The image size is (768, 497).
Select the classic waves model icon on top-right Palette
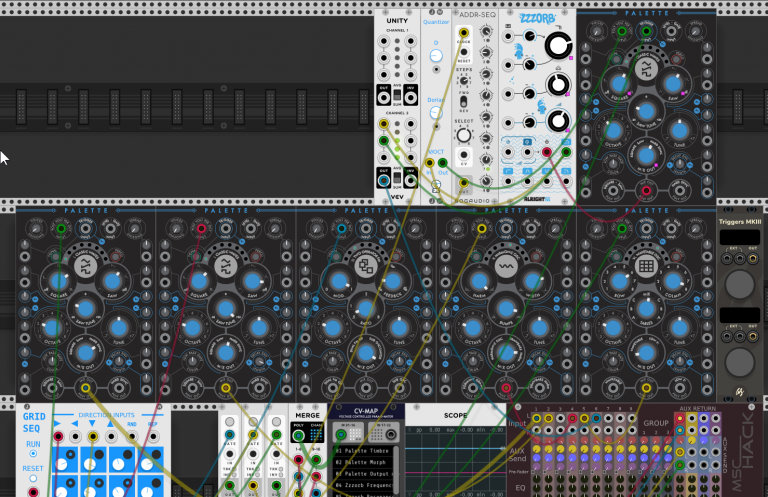coord(646,69)
